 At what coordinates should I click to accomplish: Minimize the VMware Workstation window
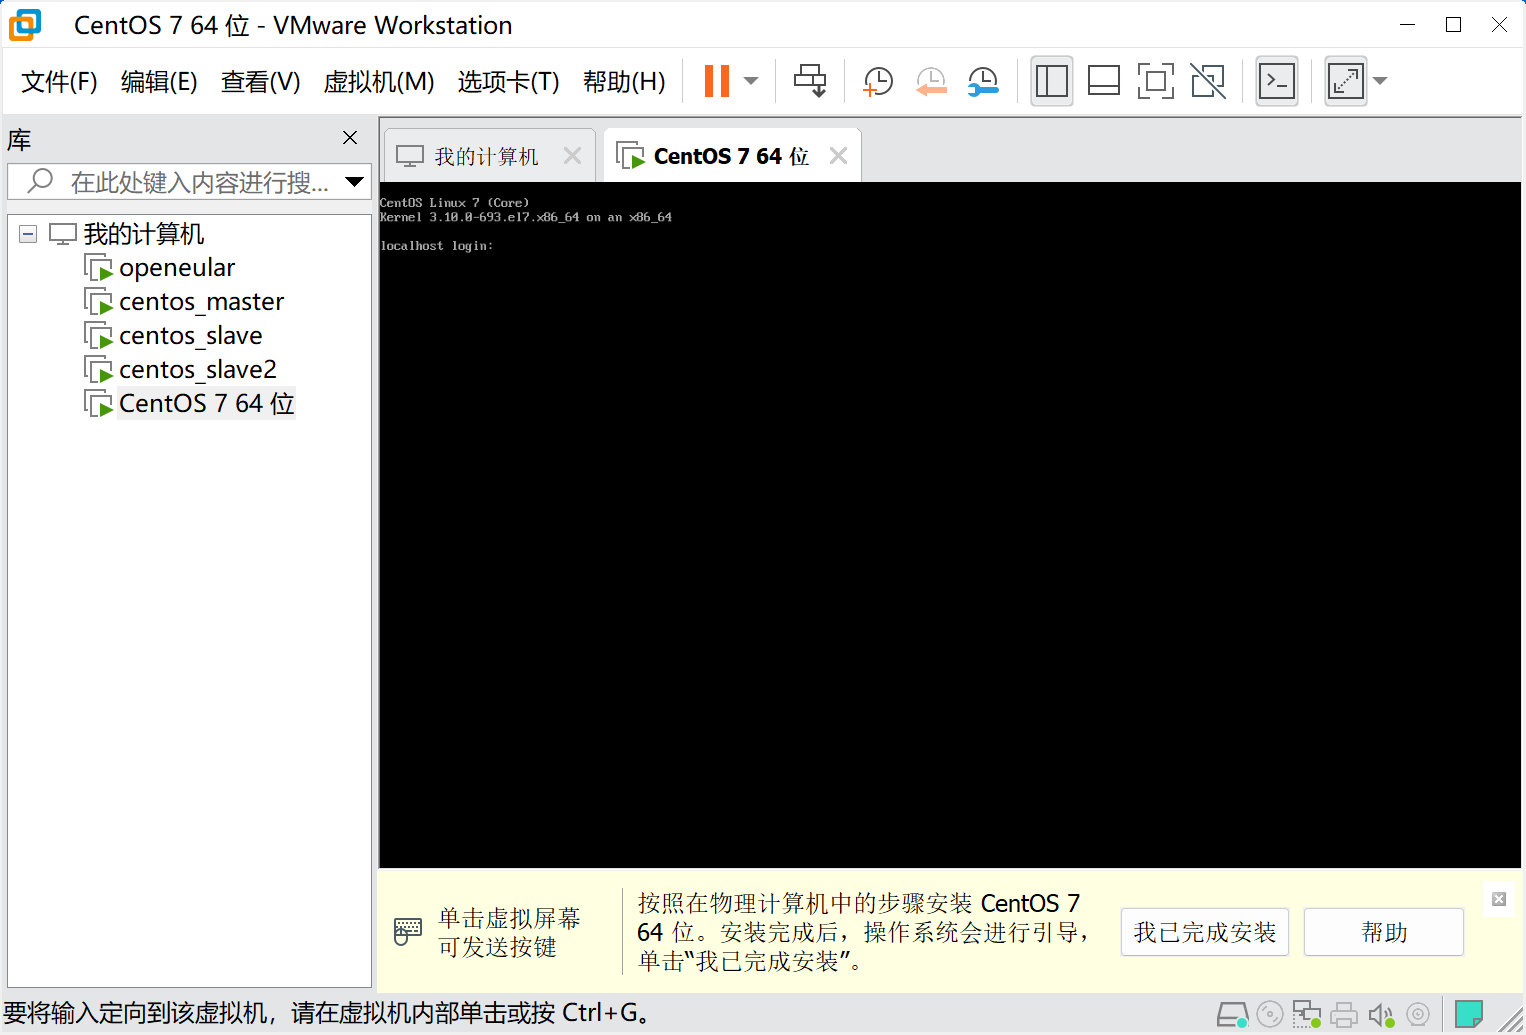pos(1408,25)
